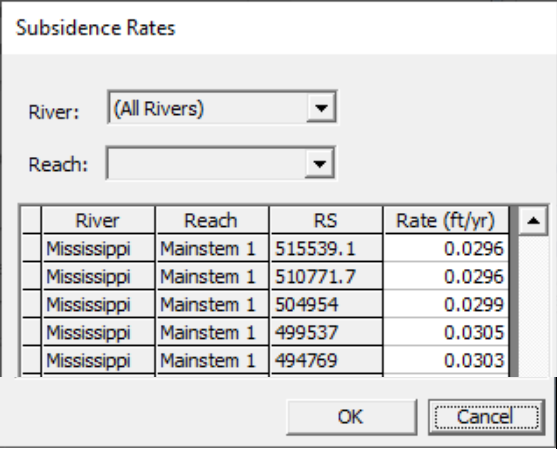Screen dimensions: 557x449
Task: Open the Reach dropdown arrow
Action: point(319,163)
